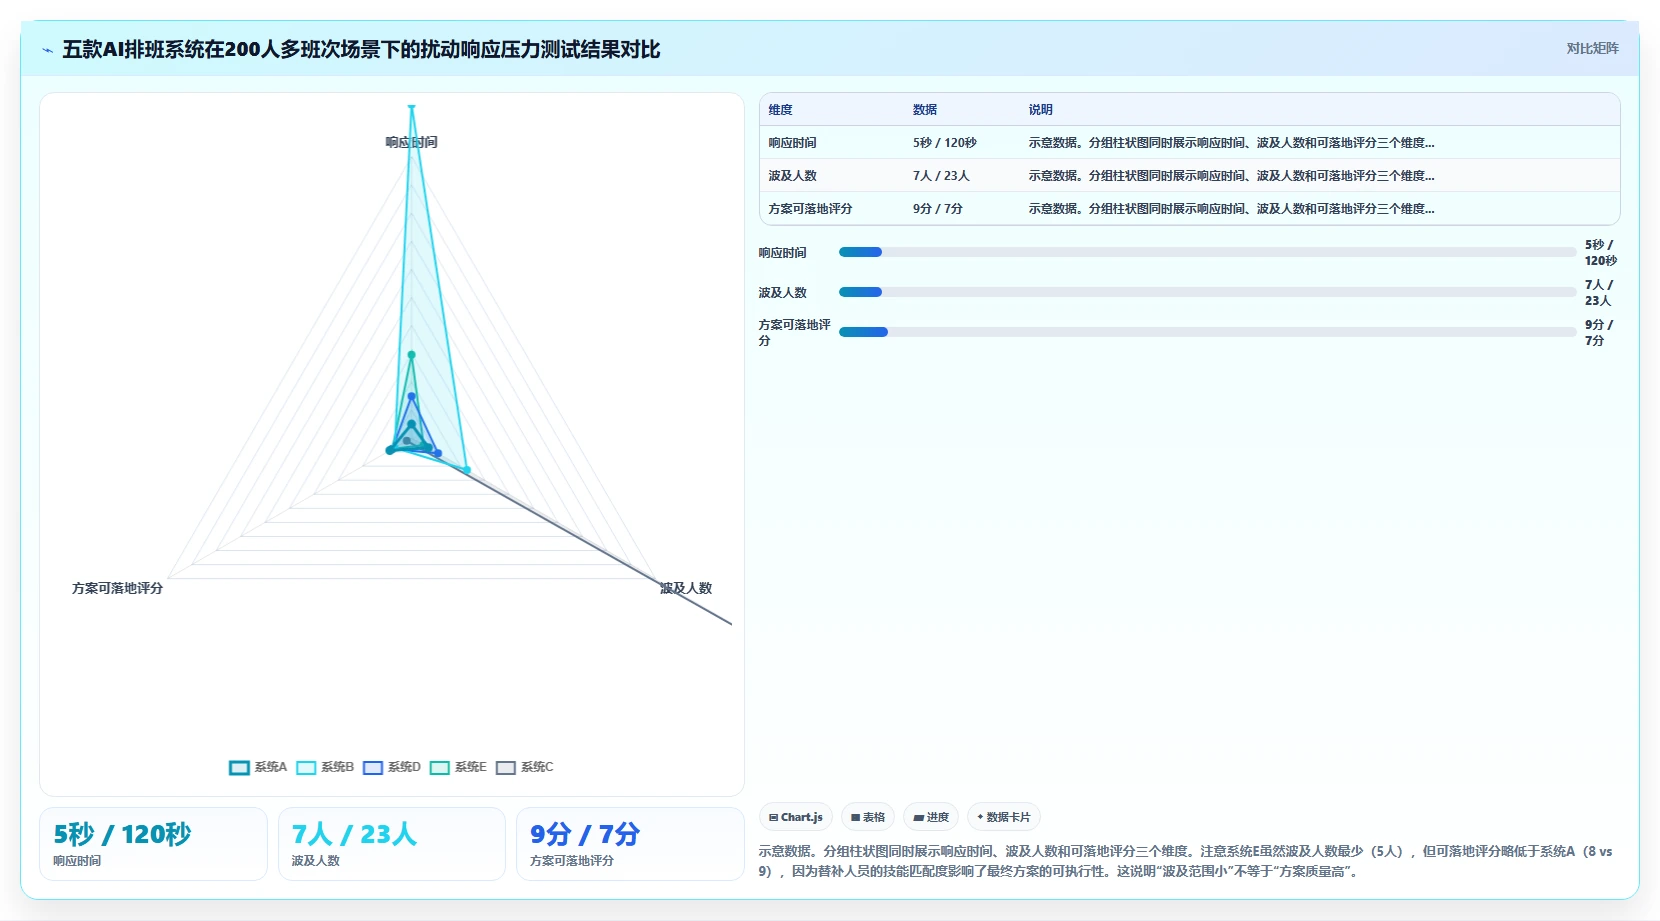Select the 波及人数 table row
1660x921 pixels.
(1190, 176)
